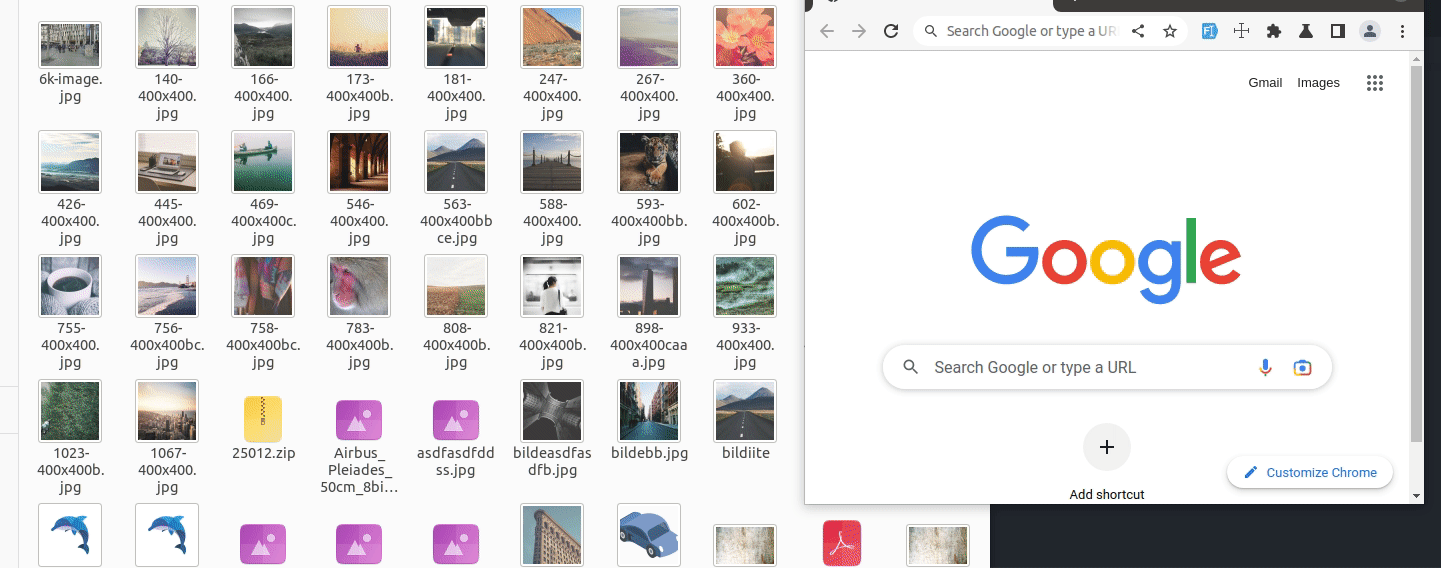Screen dimensions: 1441x568
Task: Click the Customize Chrome button
Action: 1310,473
